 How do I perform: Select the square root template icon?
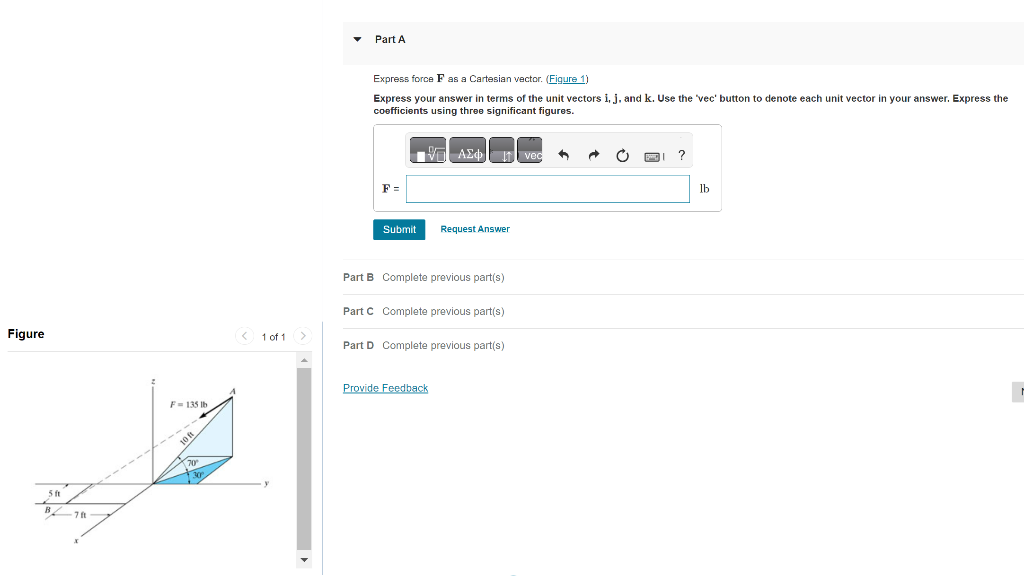tap(428, 153)
